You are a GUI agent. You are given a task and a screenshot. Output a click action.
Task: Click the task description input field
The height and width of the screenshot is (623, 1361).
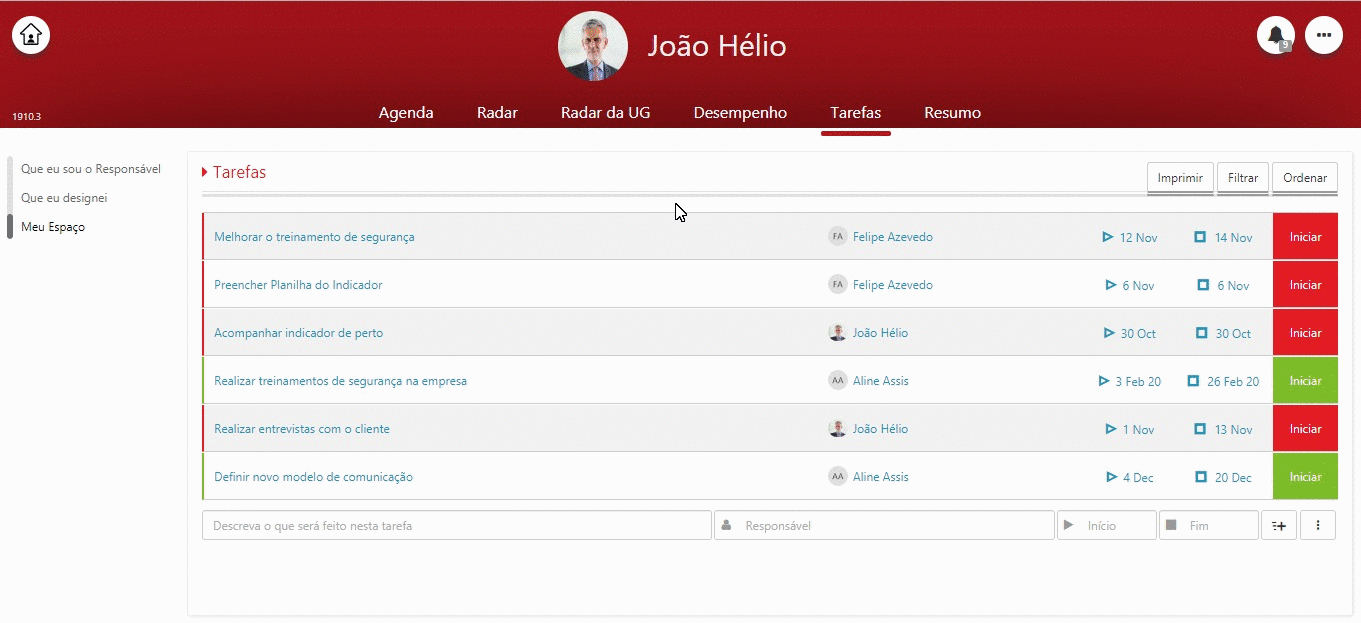[x=456, y=525]
